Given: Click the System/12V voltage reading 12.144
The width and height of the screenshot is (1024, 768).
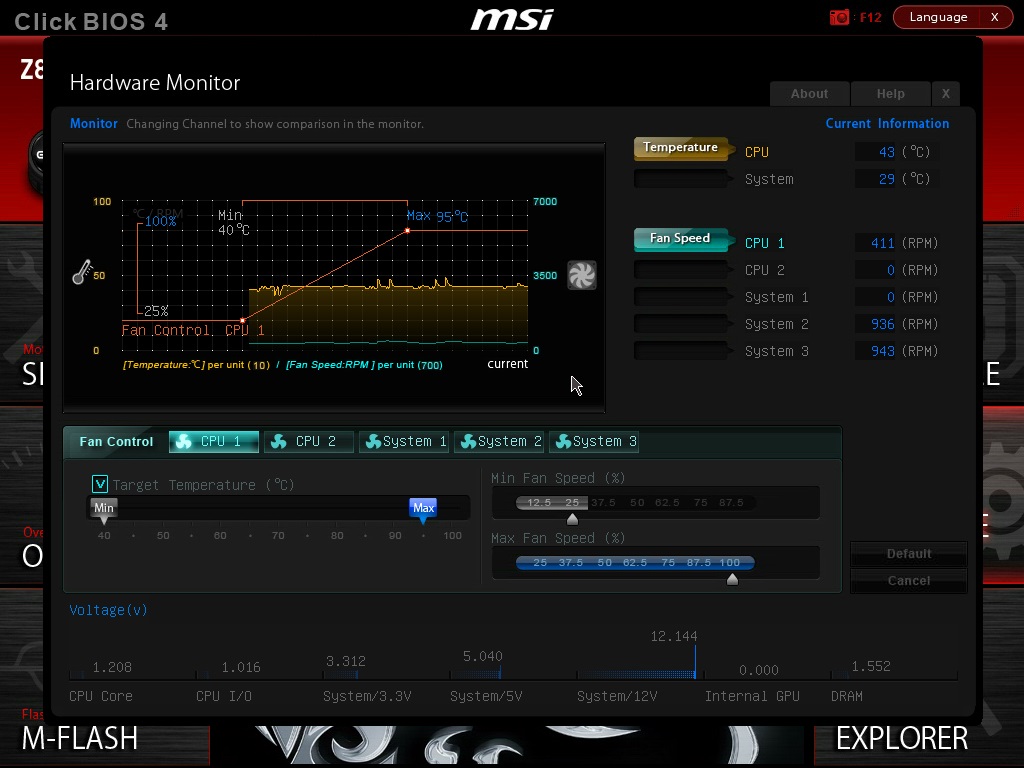Looking at the screenshot, I should coord(673,636).
